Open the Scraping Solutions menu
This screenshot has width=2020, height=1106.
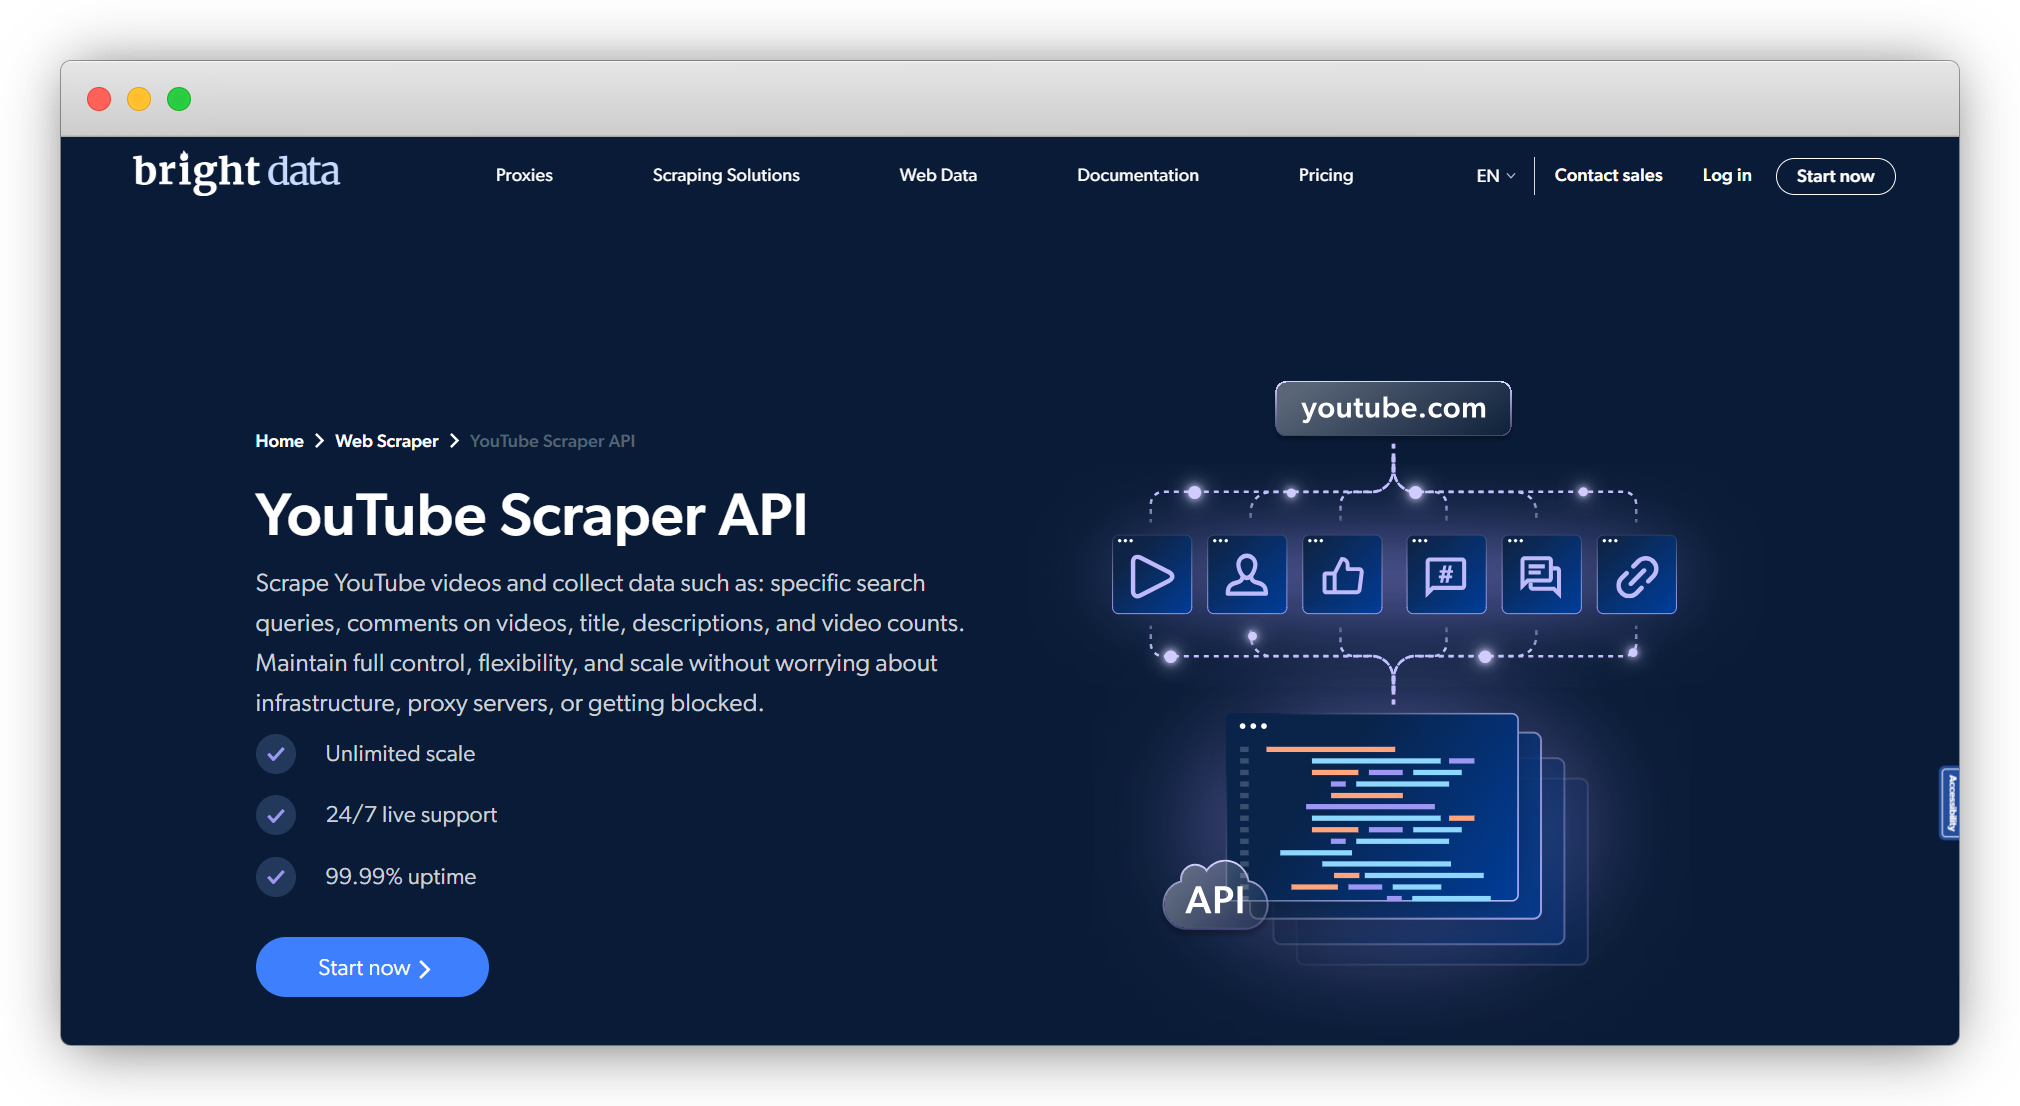[726, 175]
